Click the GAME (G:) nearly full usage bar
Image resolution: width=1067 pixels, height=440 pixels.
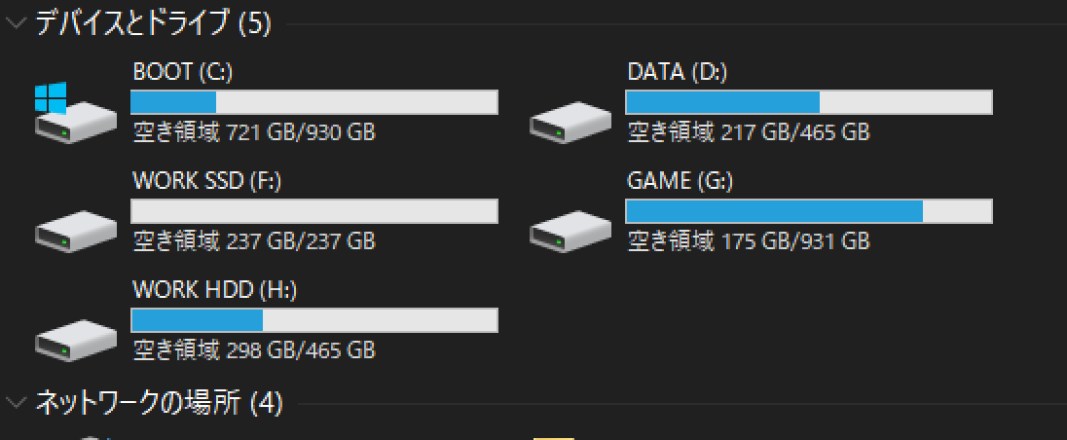click(808, 211)
